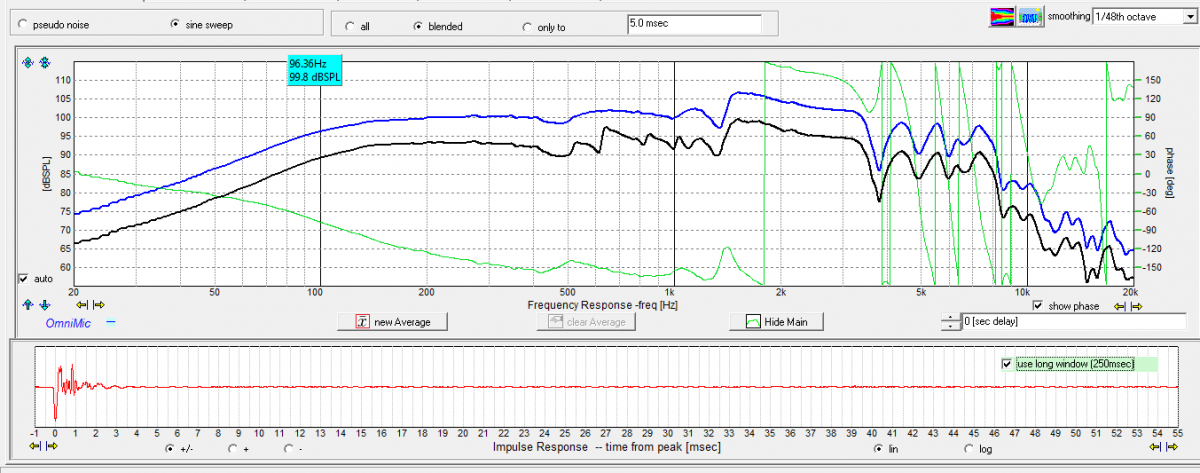Viewport: 1200px width, 473px height.
Task: Click the right yellow arrow beside show phase
Action: (x=1136, y=306)
